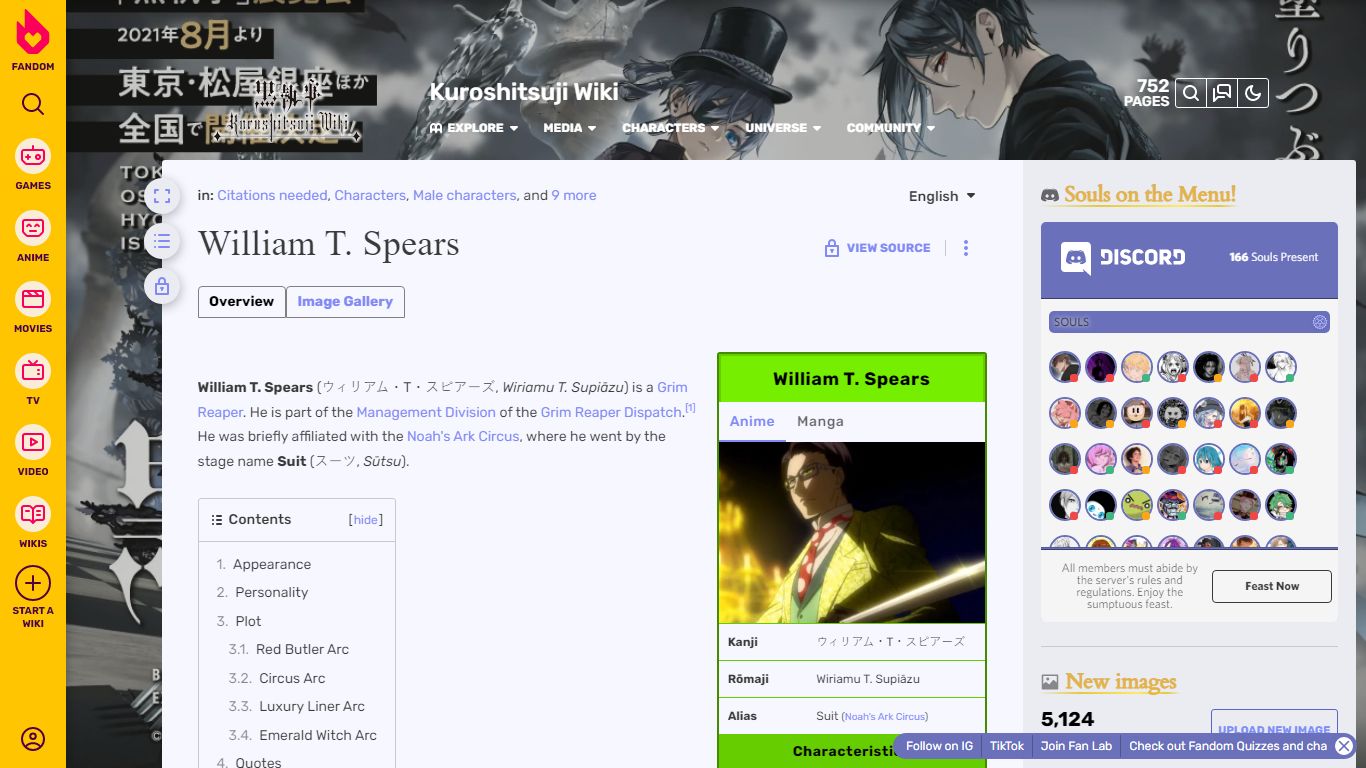Jump to Emerald Witch Arc section
This screenshot has width=1366, height=768.
click(x=318, y=735)
